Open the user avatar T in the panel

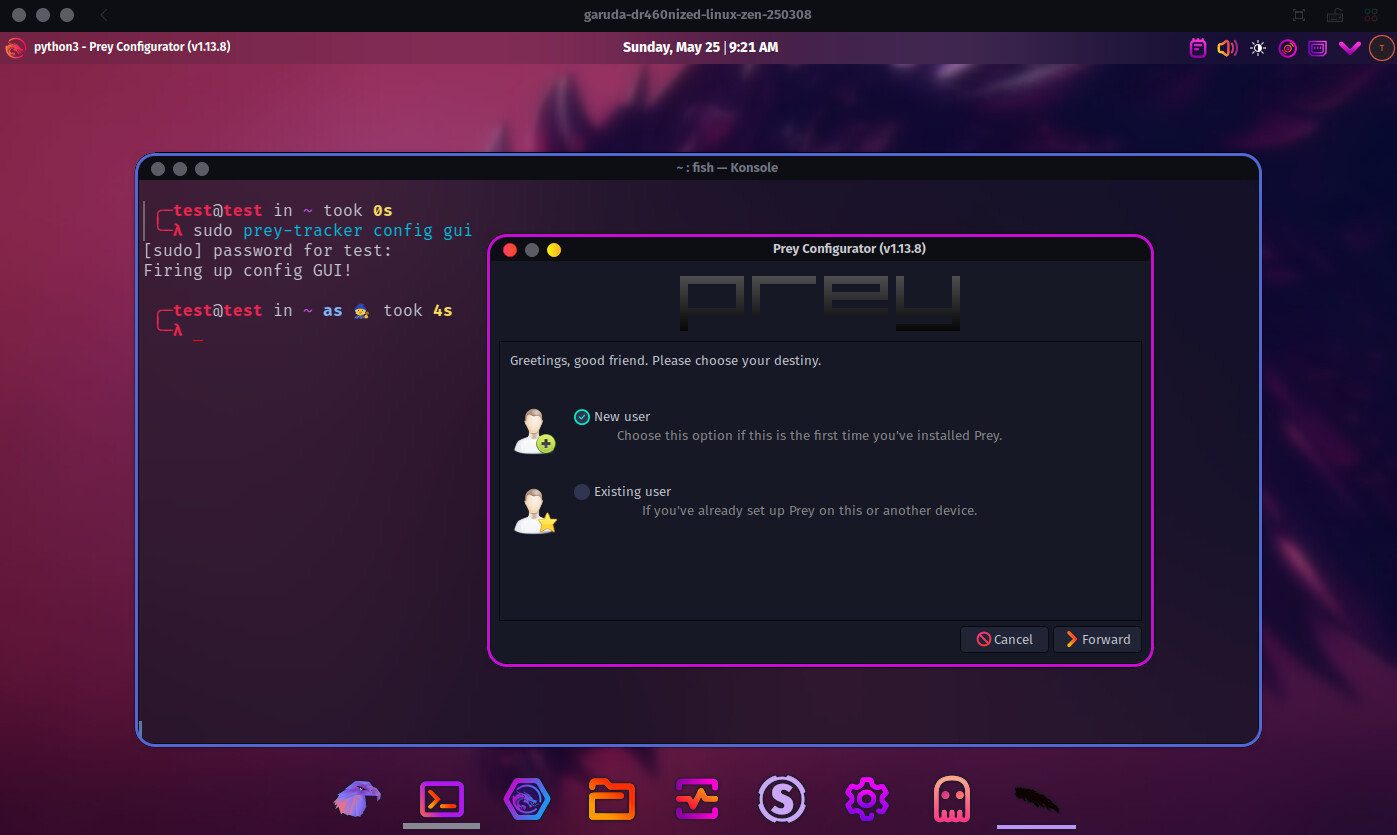(1381, 47)
